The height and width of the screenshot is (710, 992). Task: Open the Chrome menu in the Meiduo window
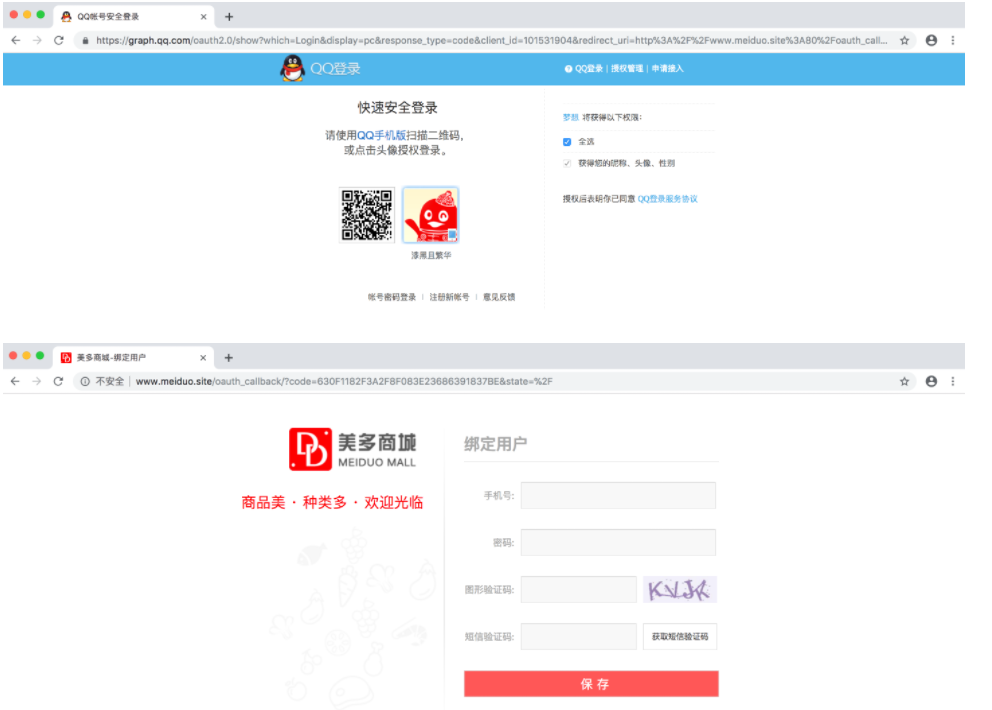coord(953,382)
